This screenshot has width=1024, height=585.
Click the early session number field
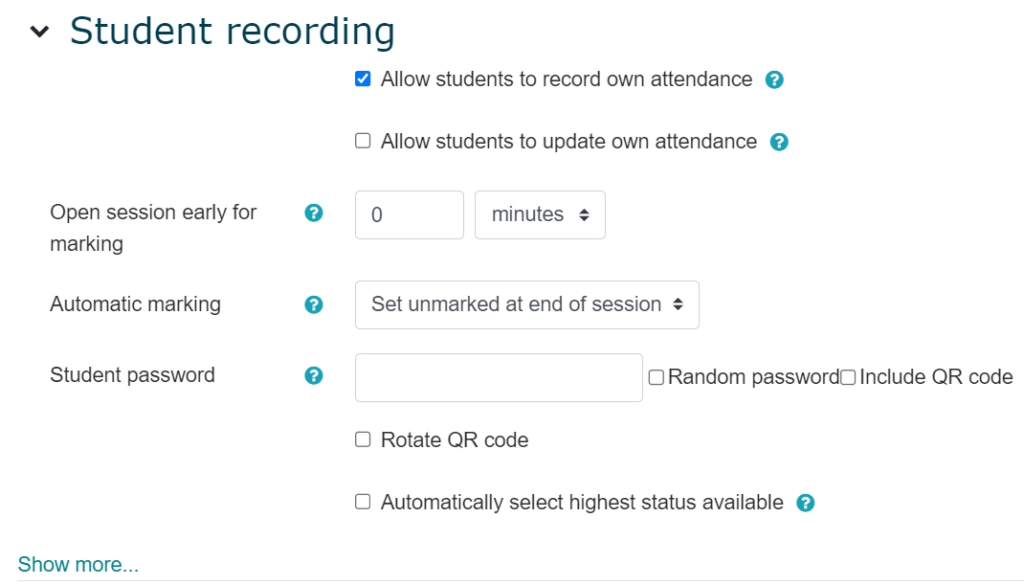(409, 215)
